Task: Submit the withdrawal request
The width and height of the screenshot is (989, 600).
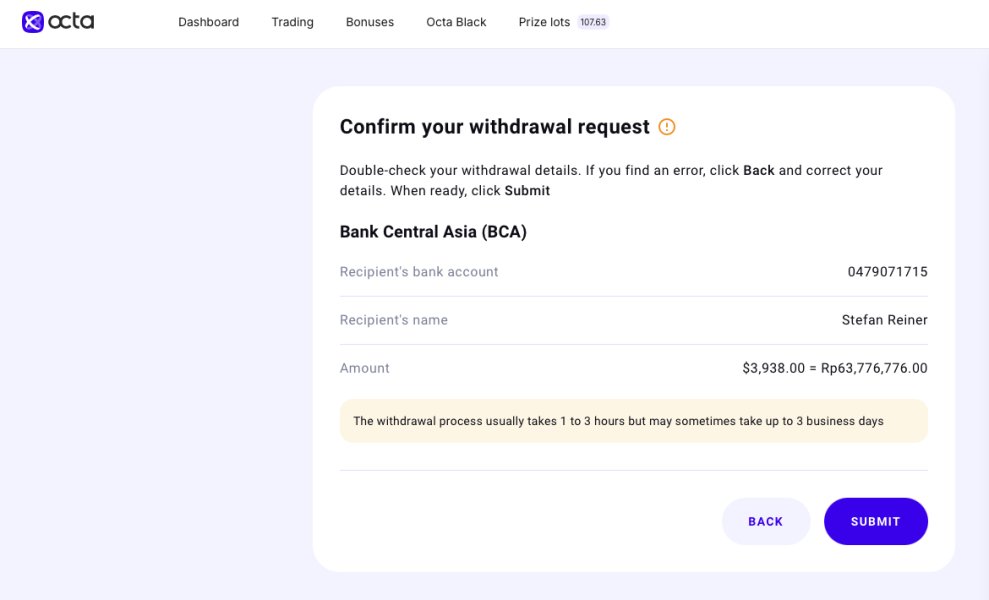Action: coord(875,521)
